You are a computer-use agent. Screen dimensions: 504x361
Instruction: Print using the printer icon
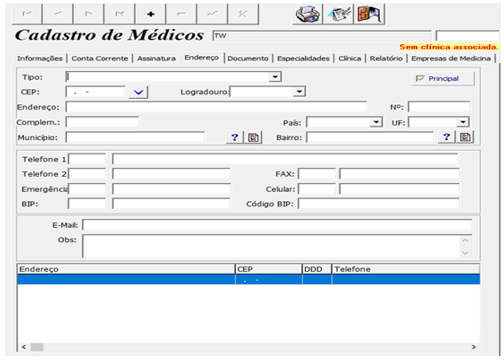308,14
